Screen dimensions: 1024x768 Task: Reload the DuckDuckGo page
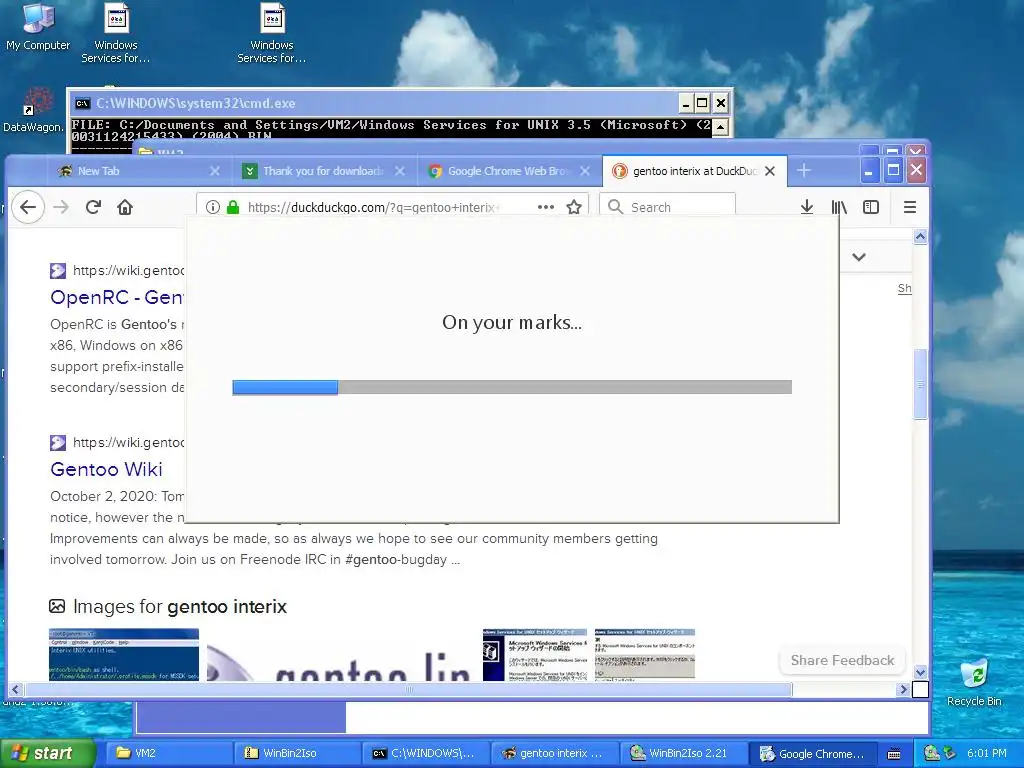tap(93, 207)
